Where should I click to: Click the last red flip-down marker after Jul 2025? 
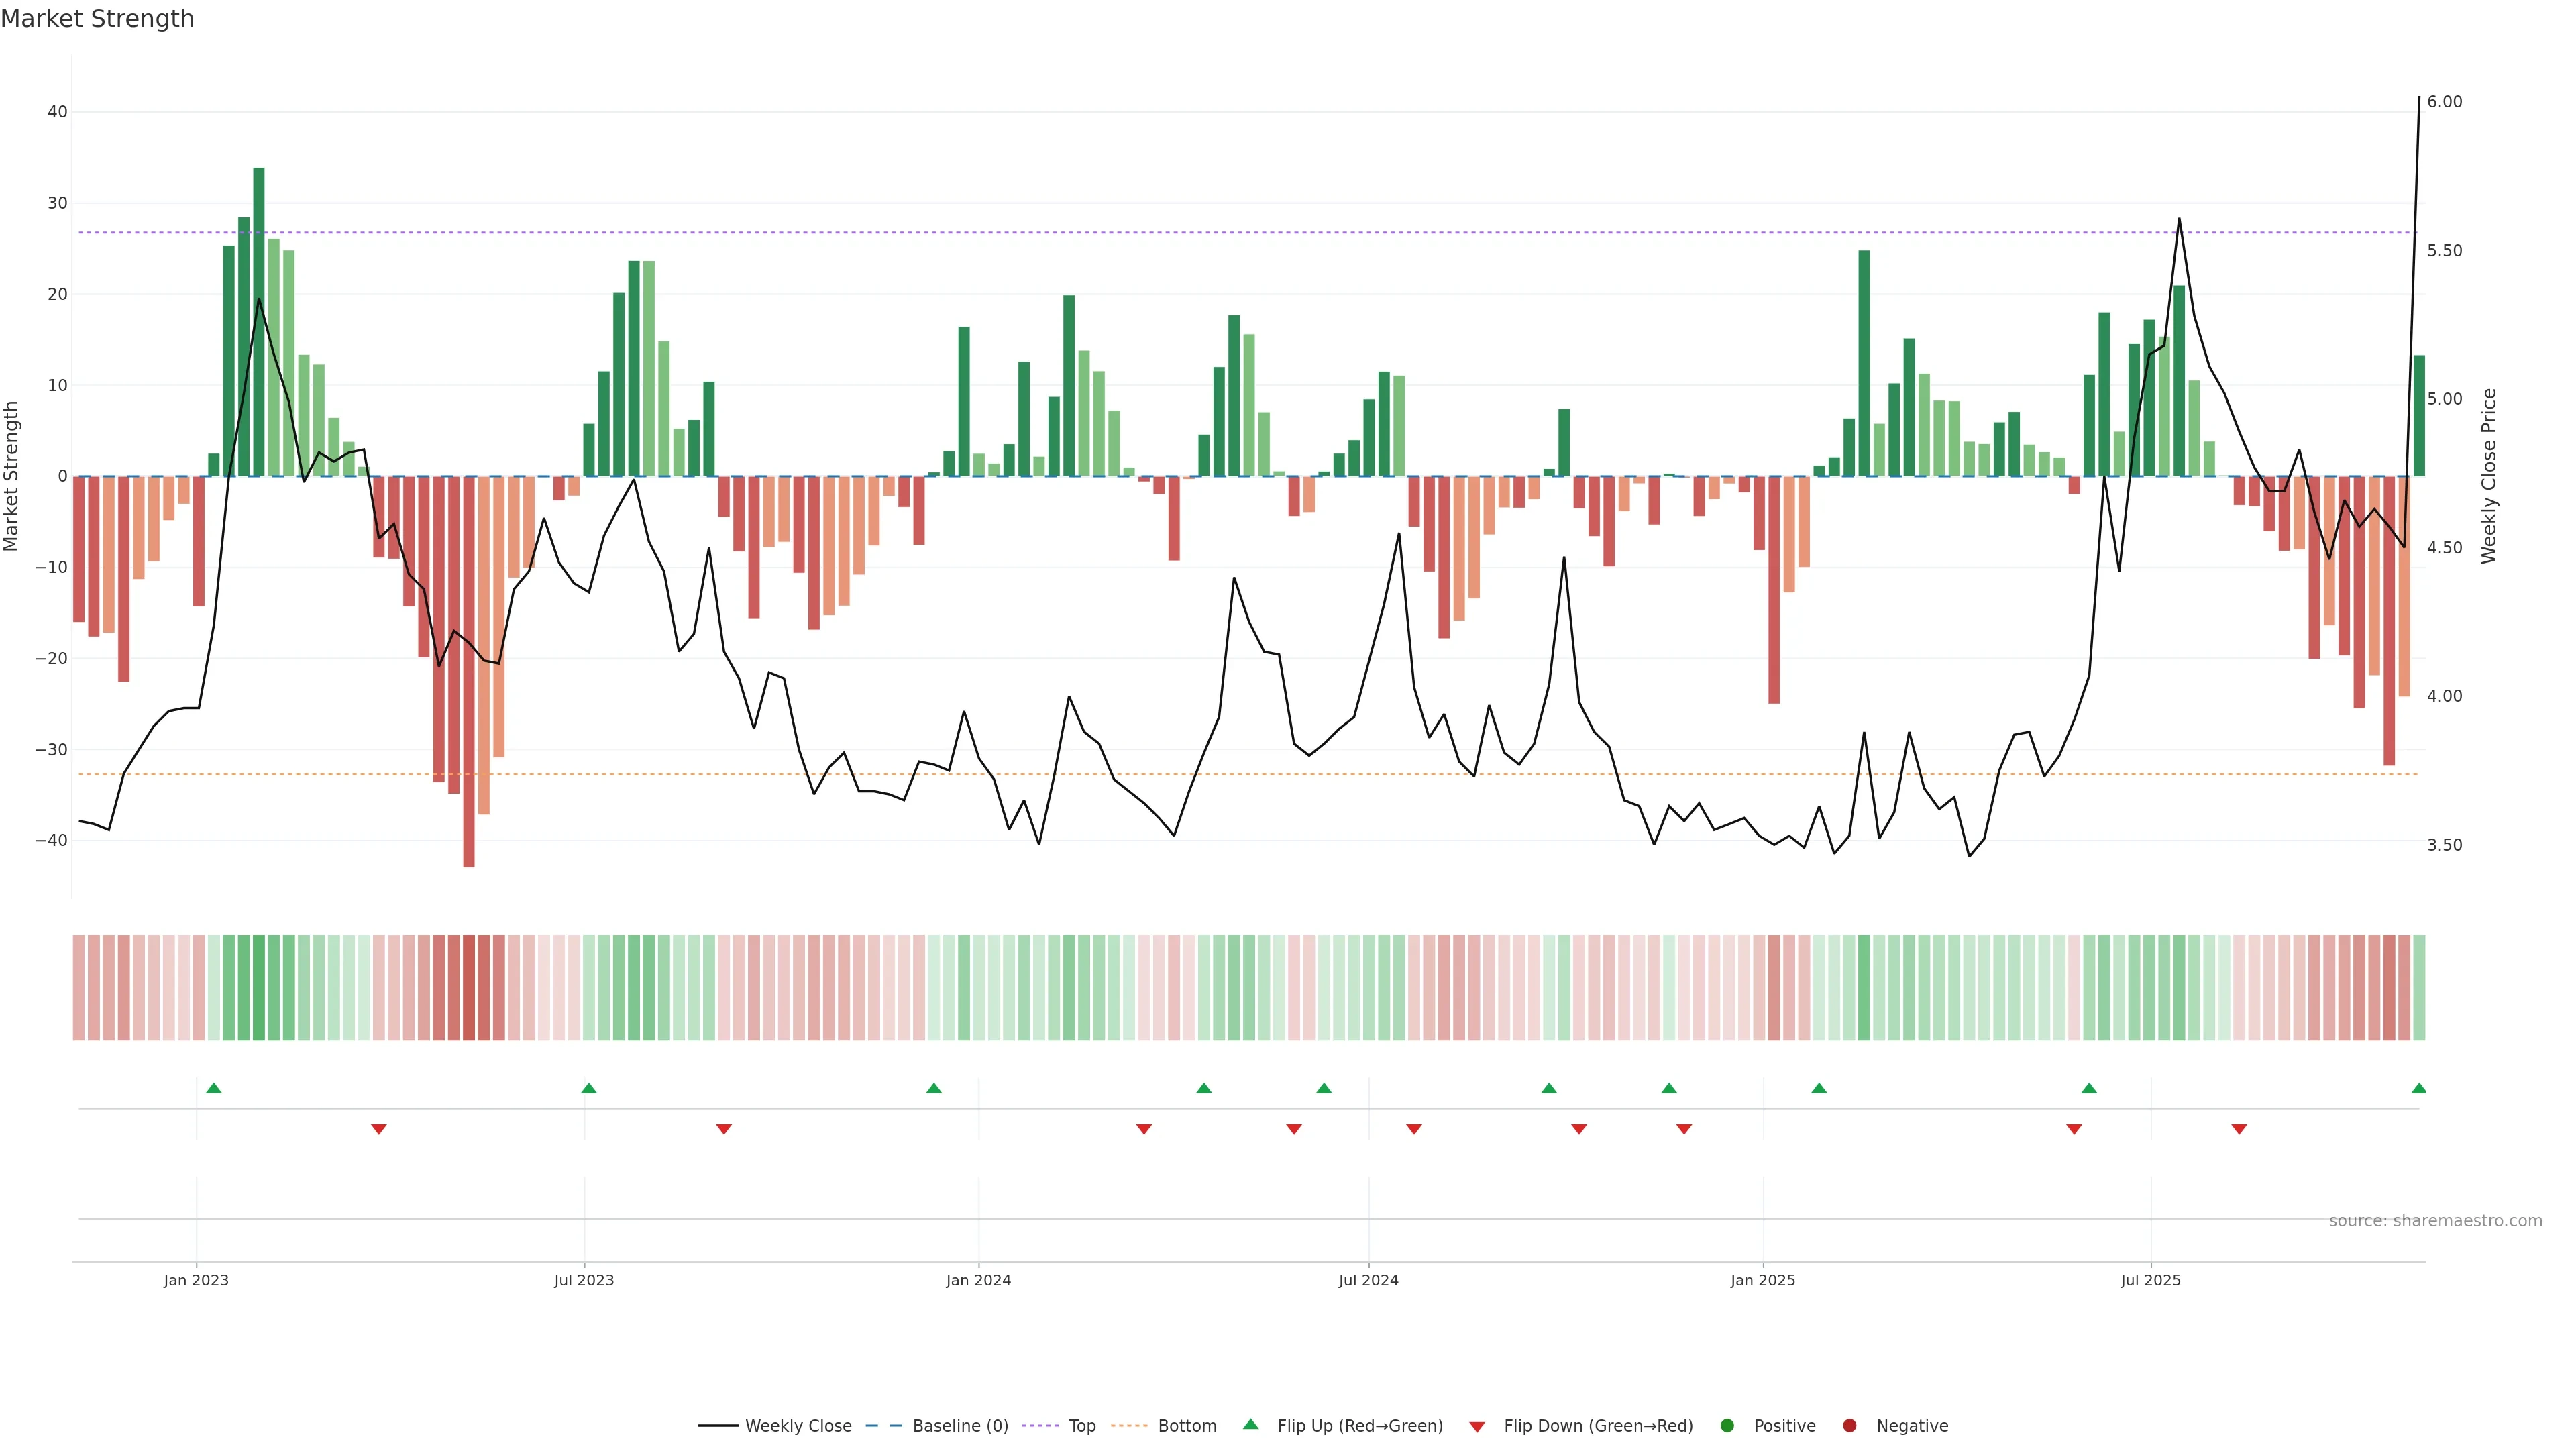(2239, 1129)
